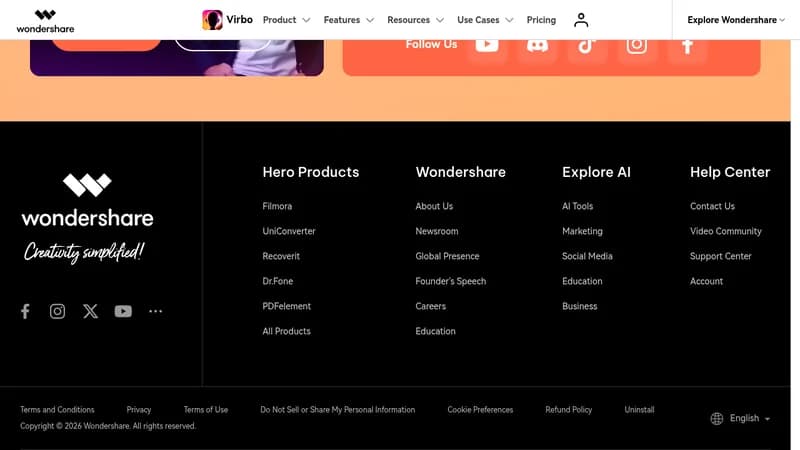Click the Wondershare column heading
Viewport: 800px width, 450px height.
coord(461,172)
